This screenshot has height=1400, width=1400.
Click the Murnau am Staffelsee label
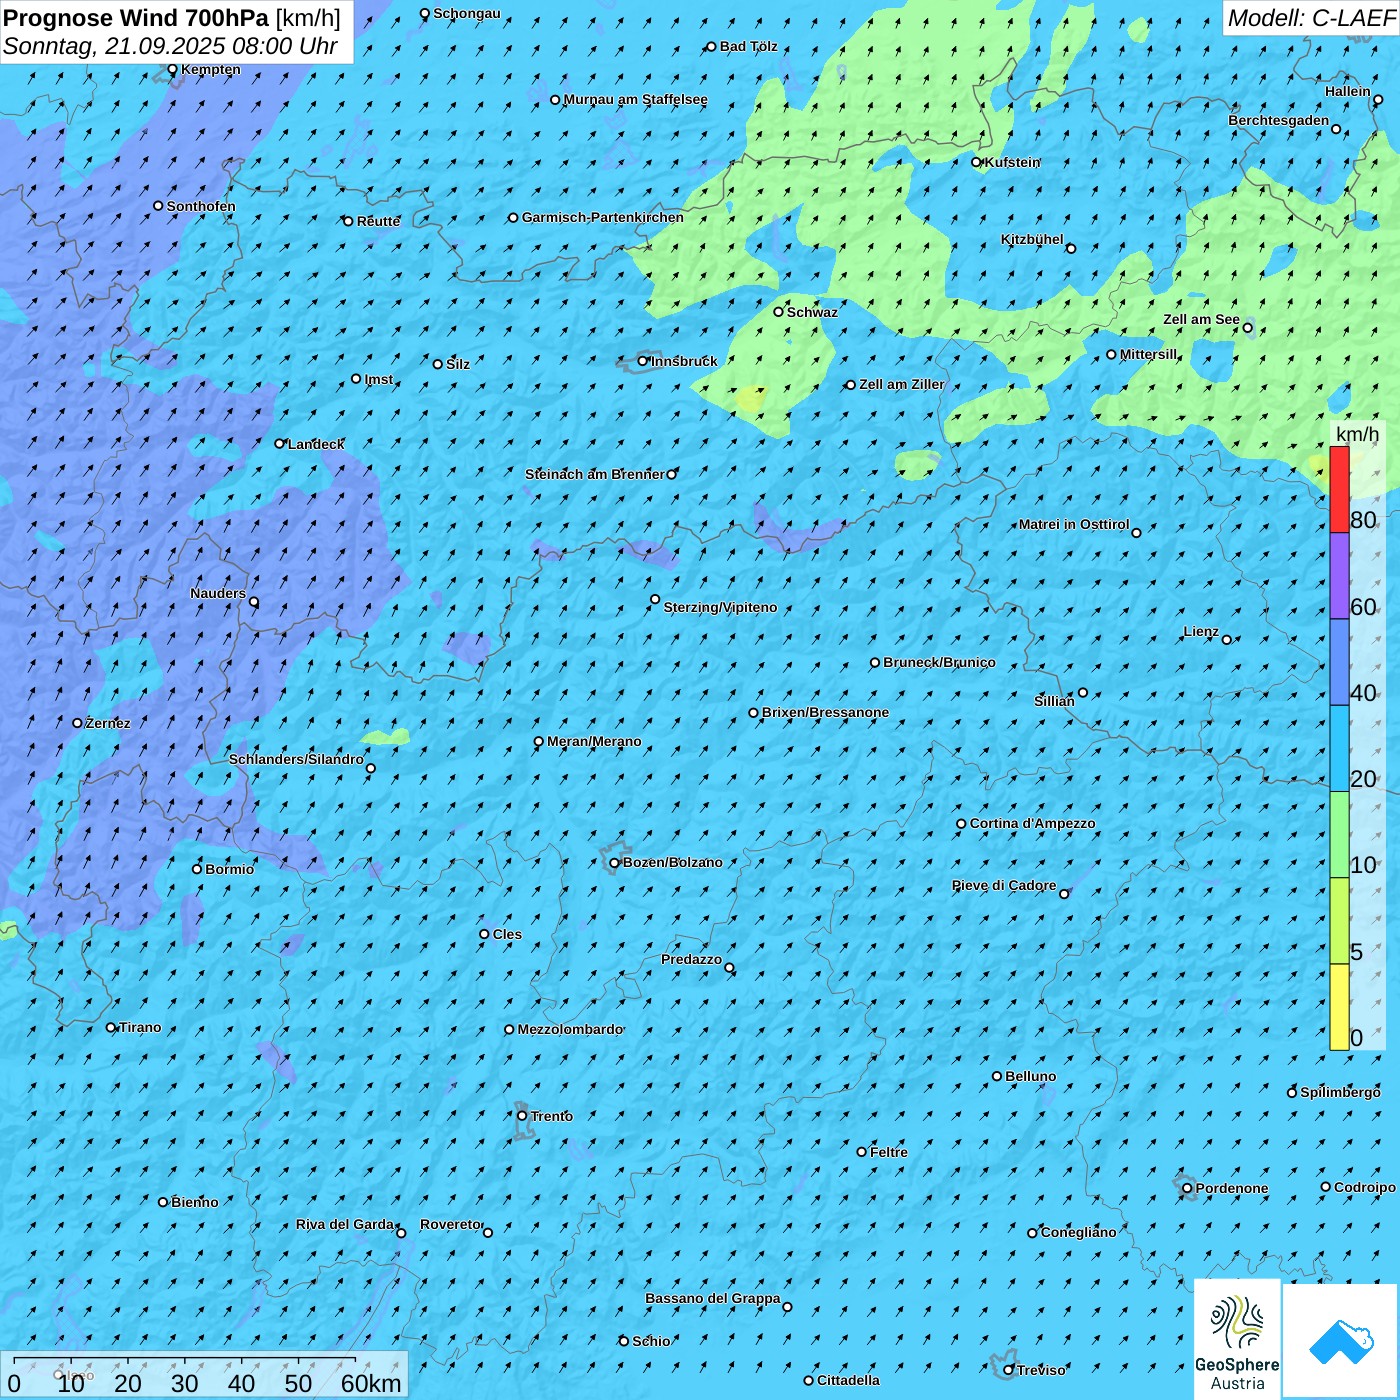tap(635, 99)
